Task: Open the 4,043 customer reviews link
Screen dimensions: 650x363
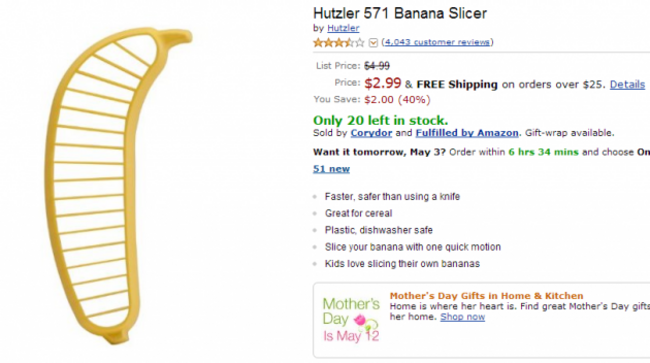Action: pos(437,42)
